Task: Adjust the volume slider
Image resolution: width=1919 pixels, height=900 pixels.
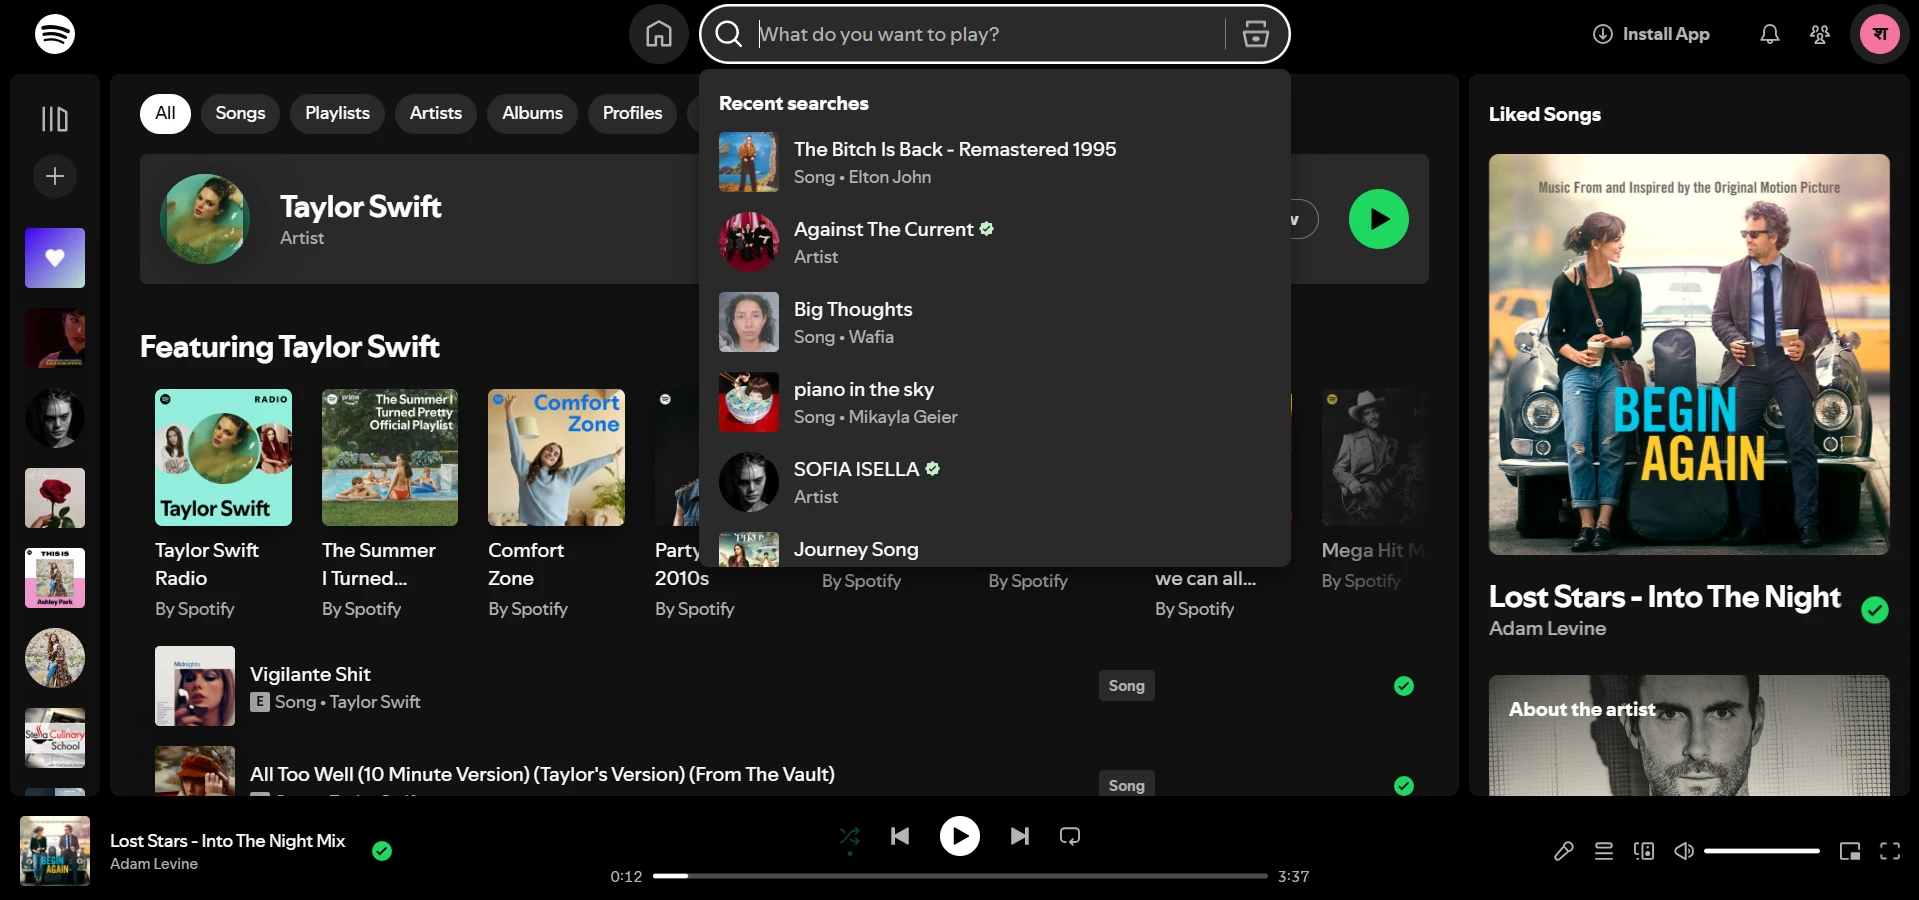Action: 1762,851
